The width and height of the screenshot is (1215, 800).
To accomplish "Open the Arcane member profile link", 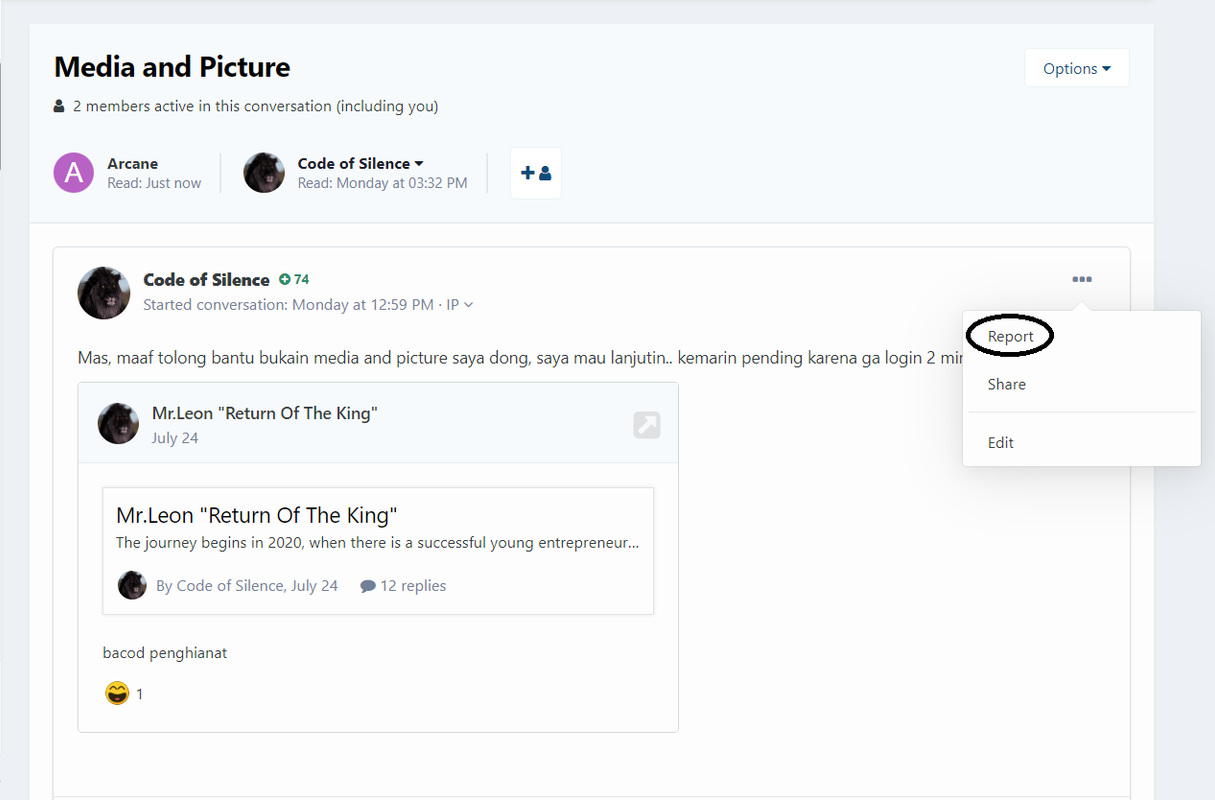I will (x=133, y=163).
